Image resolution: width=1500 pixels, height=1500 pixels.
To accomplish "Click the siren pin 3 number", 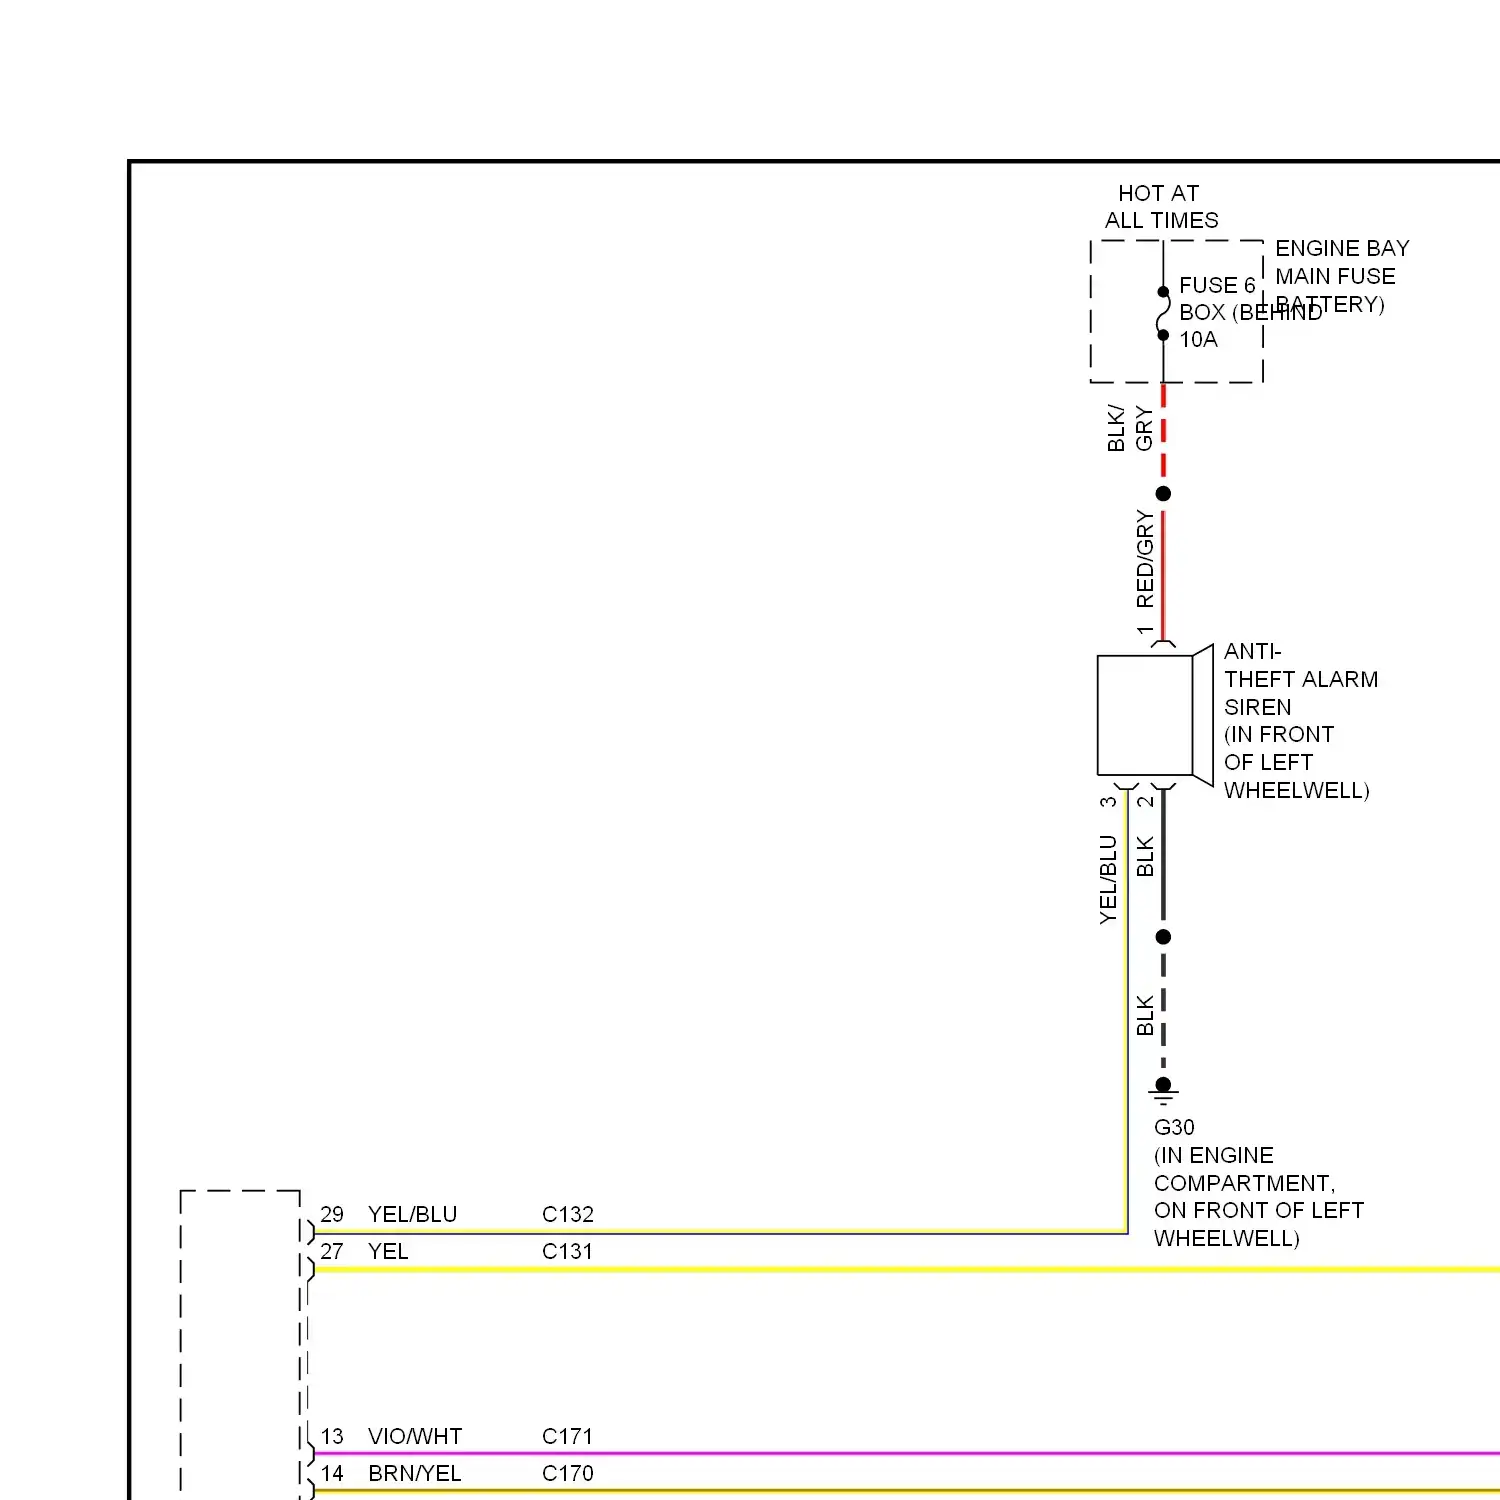I will (1108, 802).
